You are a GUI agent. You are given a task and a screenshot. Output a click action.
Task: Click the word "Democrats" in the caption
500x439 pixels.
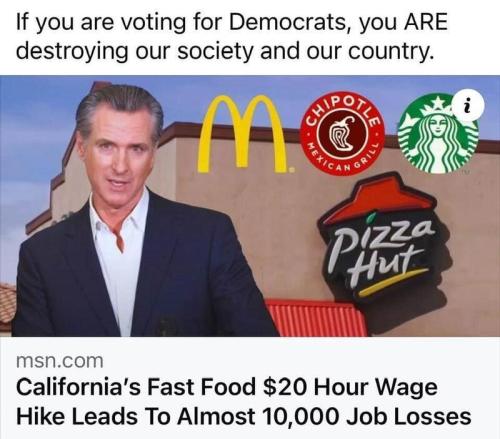tap(287, 22)
